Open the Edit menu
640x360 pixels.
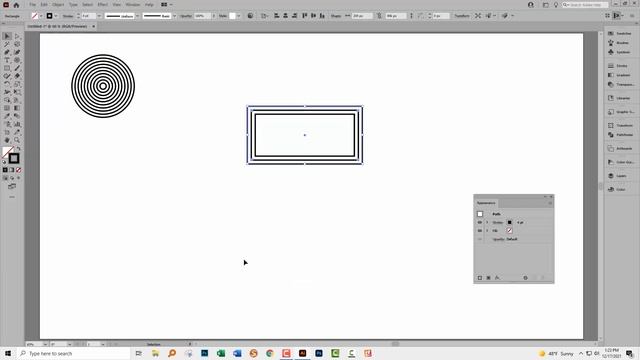click(x=44, y=5)
